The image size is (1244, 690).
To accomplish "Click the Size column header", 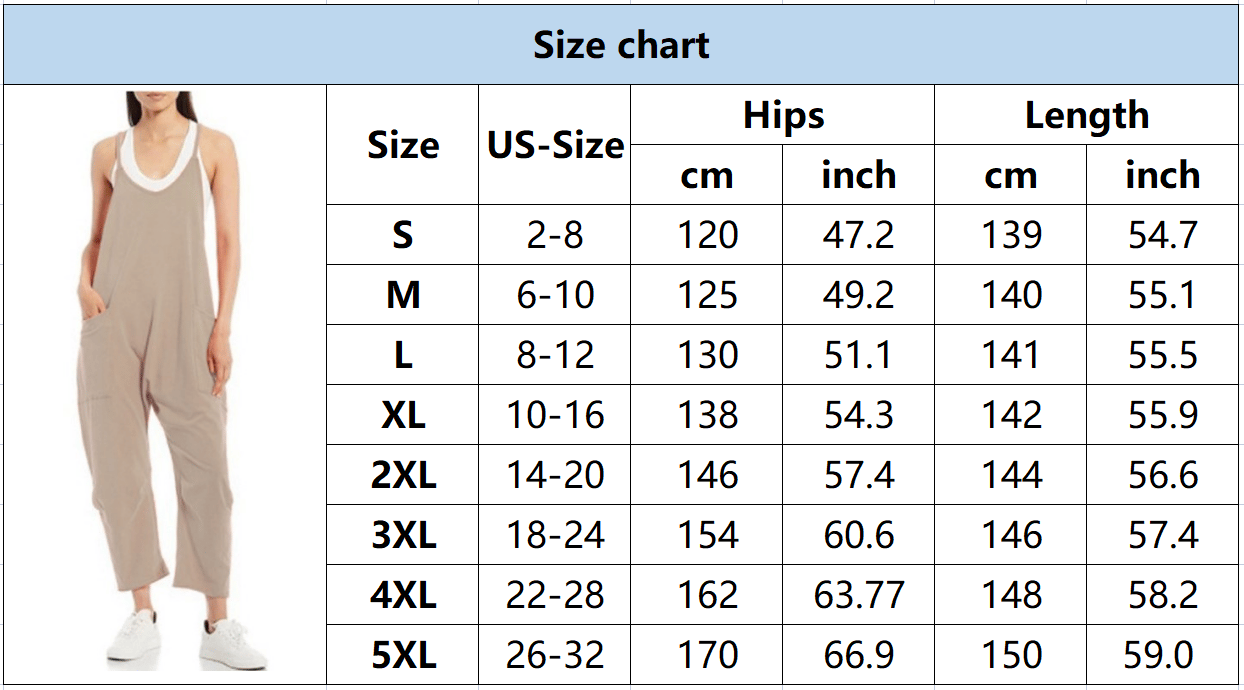I will click(x=403, y=146).
